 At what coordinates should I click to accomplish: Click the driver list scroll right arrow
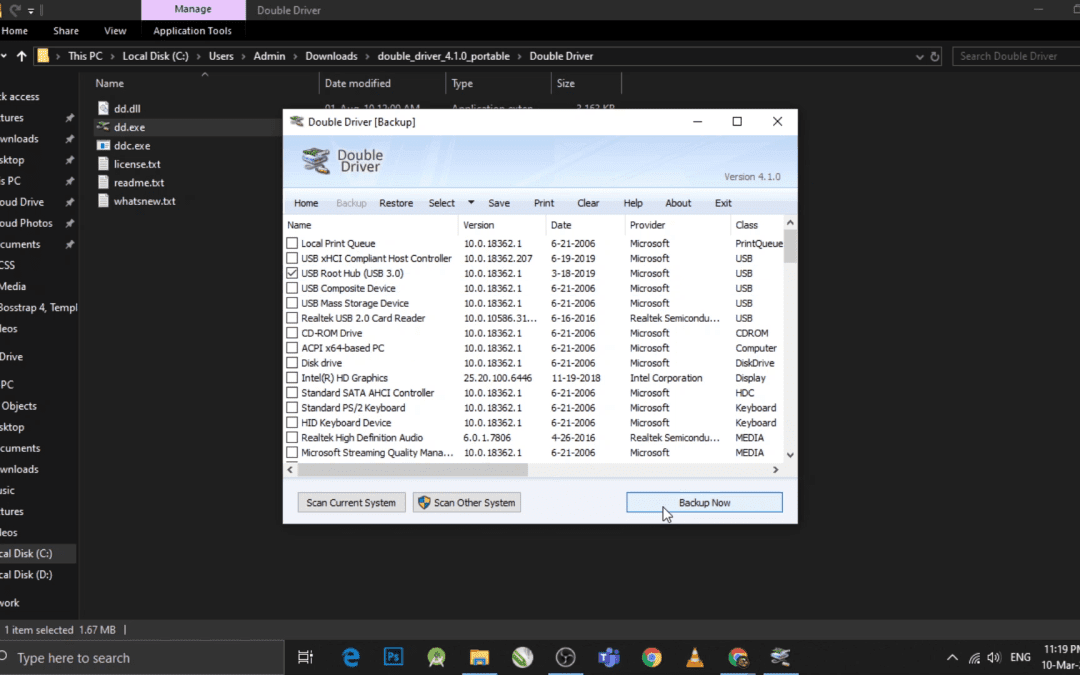tap(776, 470)
